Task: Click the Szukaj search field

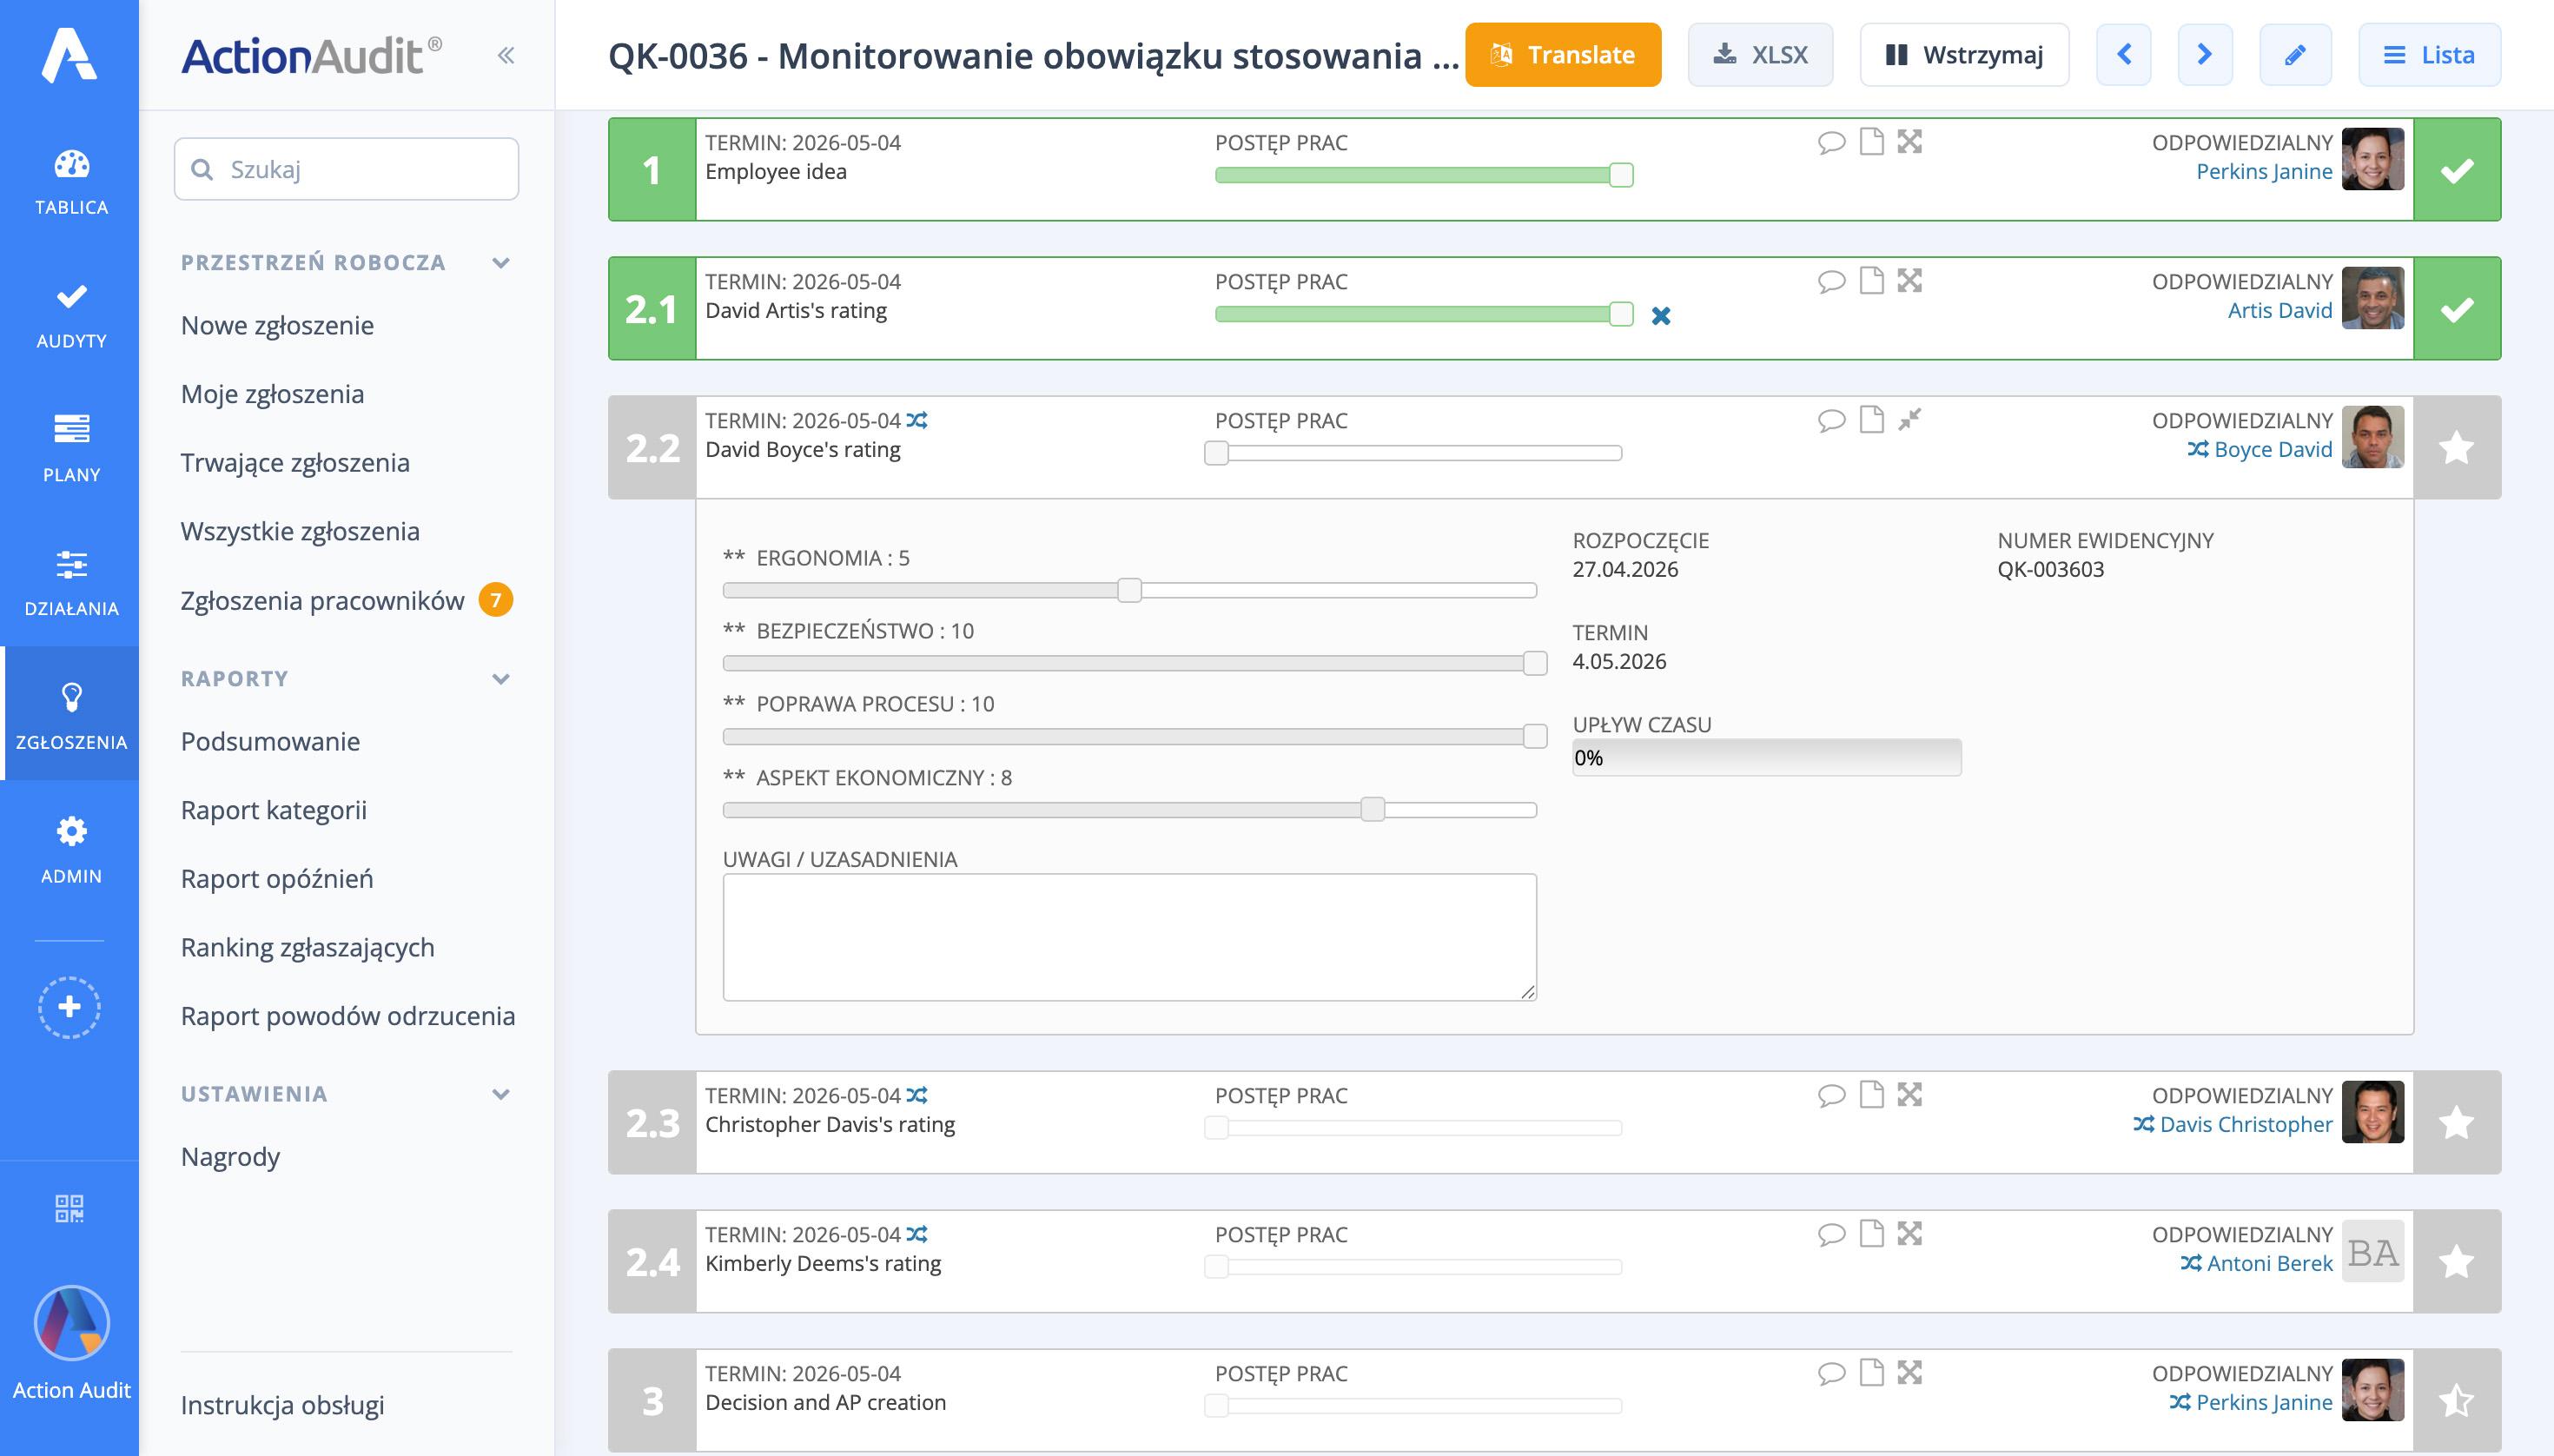Action: pos(346,169)
